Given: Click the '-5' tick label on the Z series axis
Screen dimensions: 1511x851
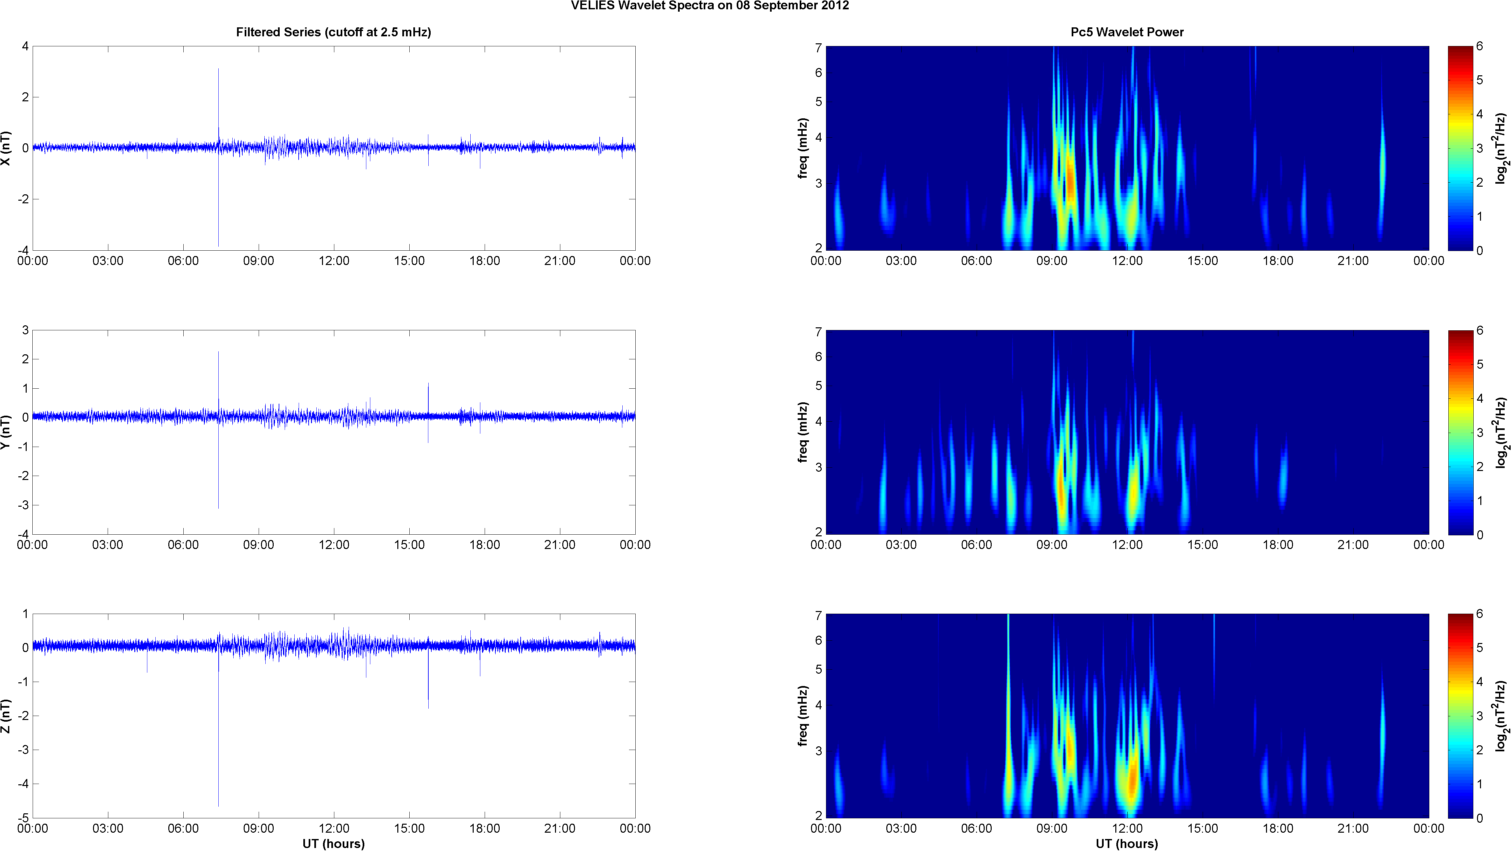Looking at the screenshot, I should [22, 819].
